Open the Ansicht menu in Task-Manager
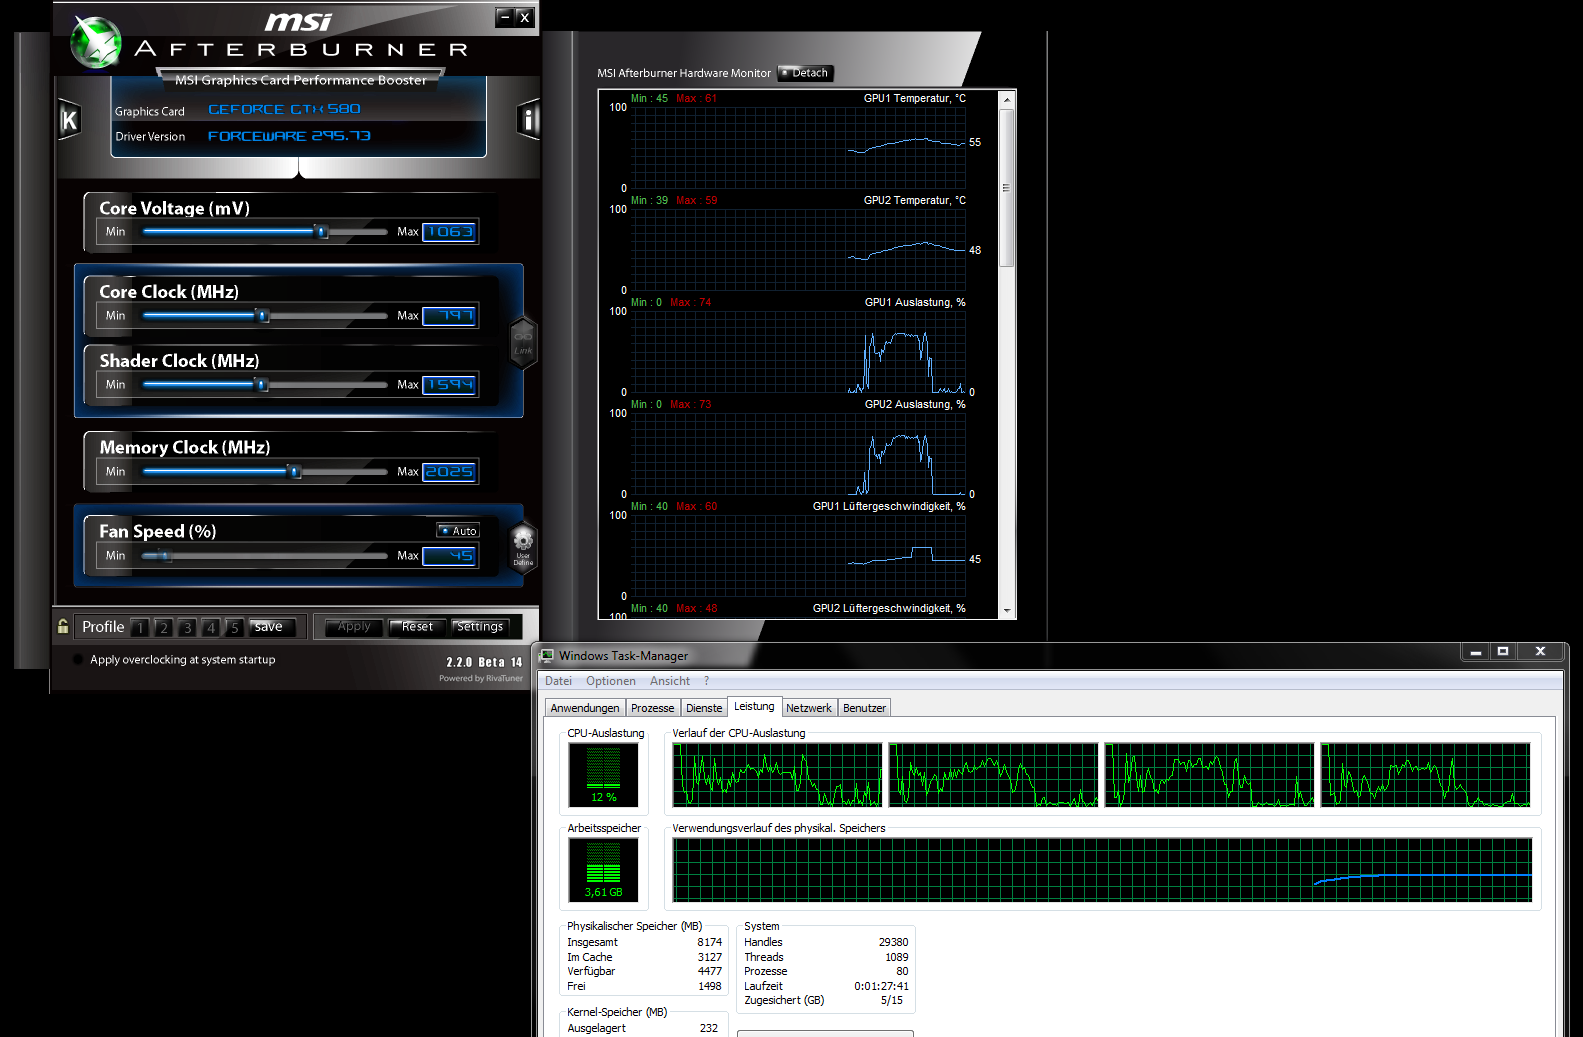Screen dimensions: 1583x1037 tap(670, 681)
